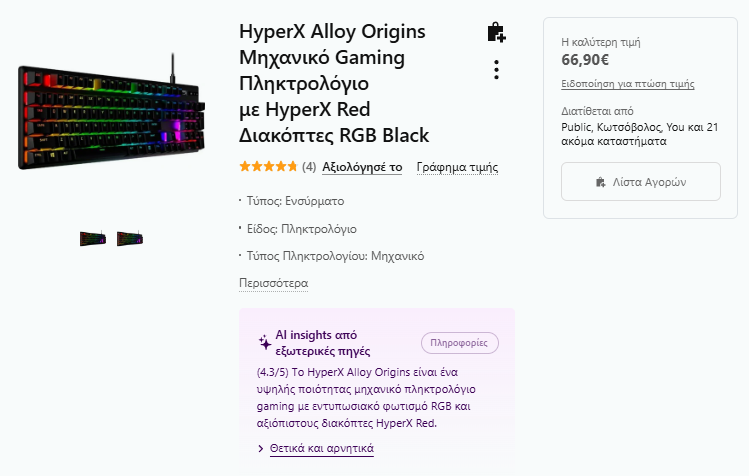The width and height of the screenshot is (749, 476).
Task: Click the AI insights sparkle icon
Action: (265, 342)
